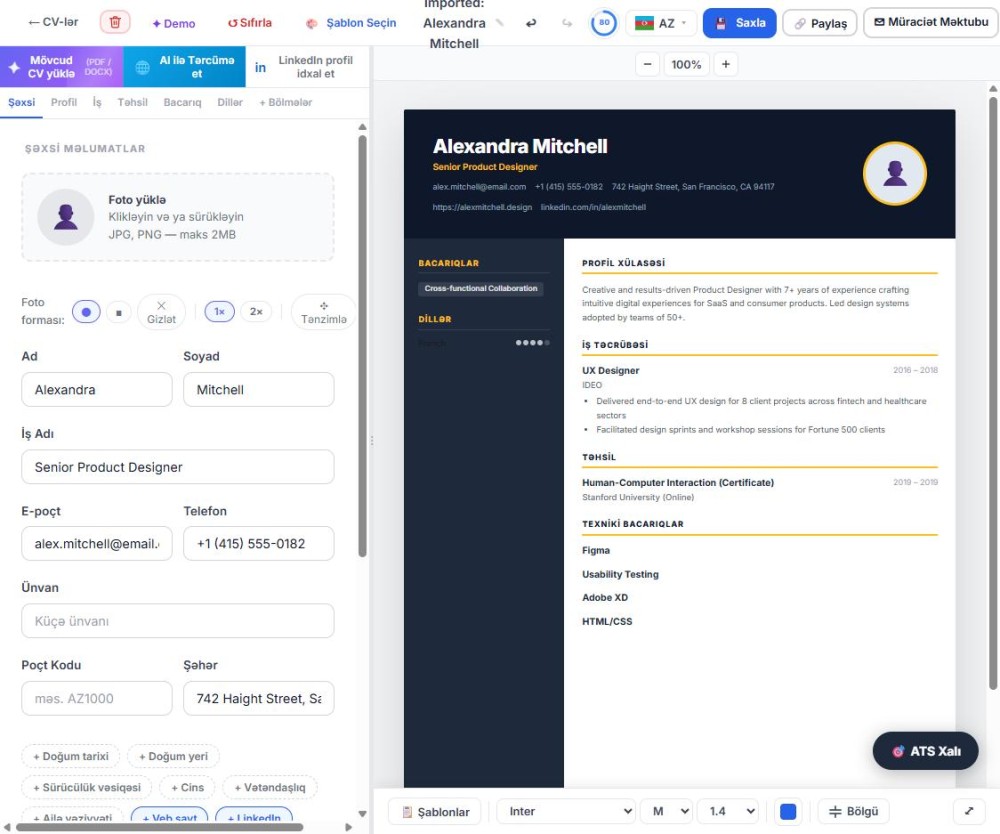Click the red trash delete icon
1000x834 pixels.
(115, 22)
